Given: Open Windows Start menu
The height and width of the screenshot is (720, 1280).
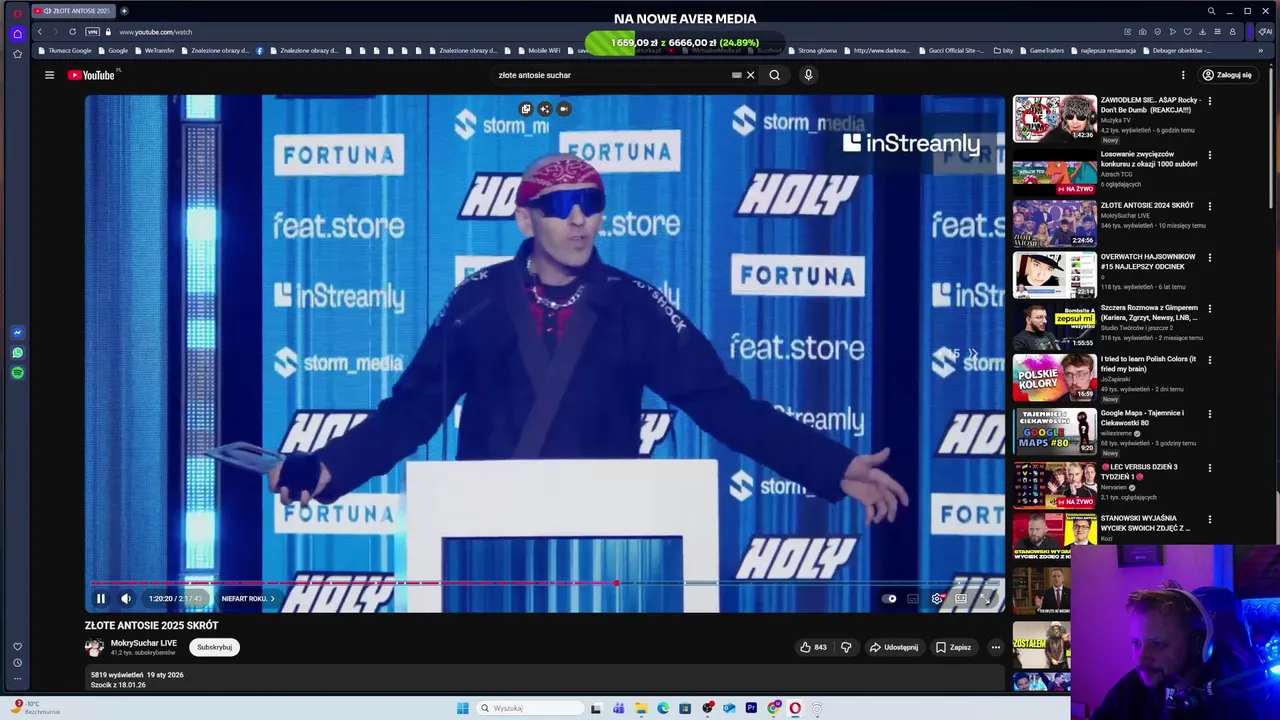Looking at the screenshot, I should pyautogui.click(x=462, y=708).
